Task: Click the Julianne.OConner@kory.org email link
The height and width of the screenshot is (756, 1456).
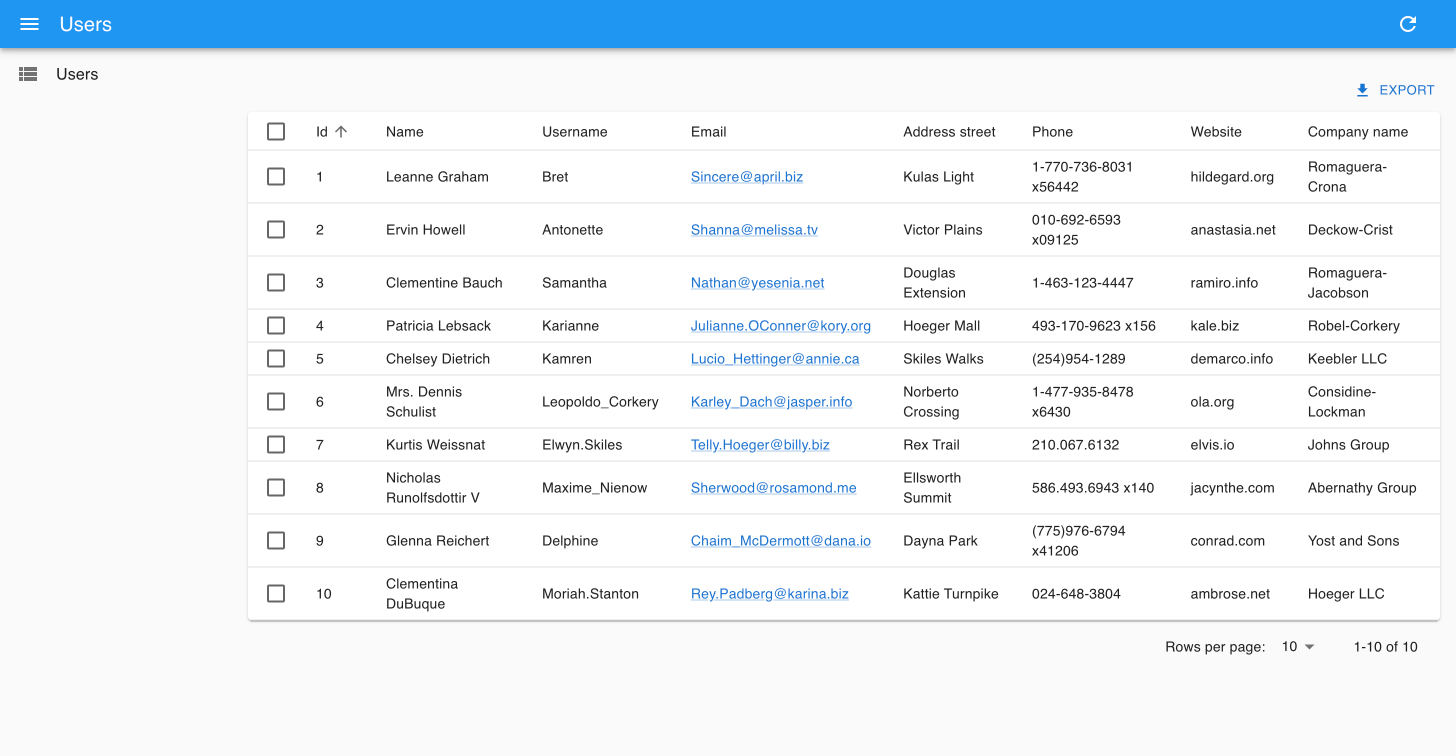Action: [781, 325]
